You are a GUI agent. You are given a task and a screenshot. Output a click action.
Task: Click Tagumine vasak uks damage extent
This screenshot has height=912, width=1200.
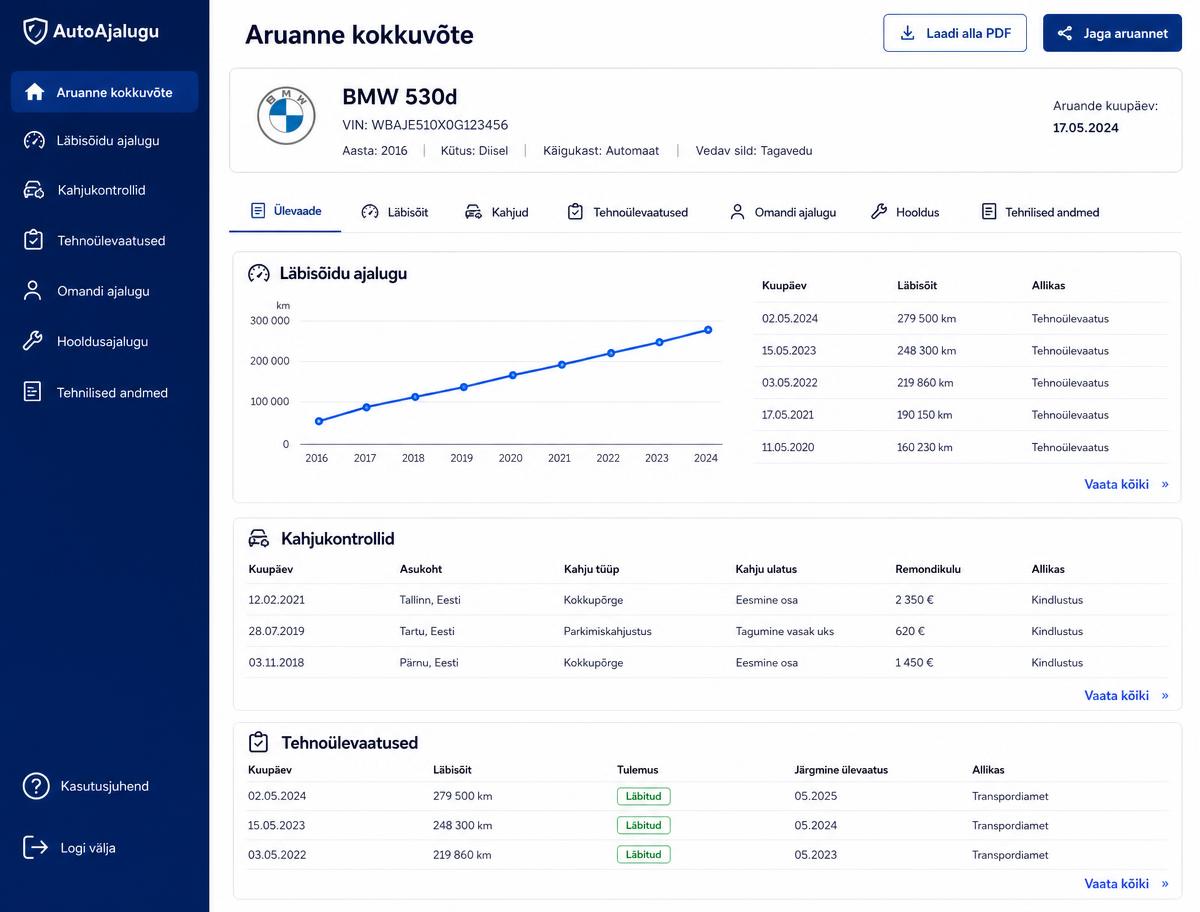click(x=785, y=631)
